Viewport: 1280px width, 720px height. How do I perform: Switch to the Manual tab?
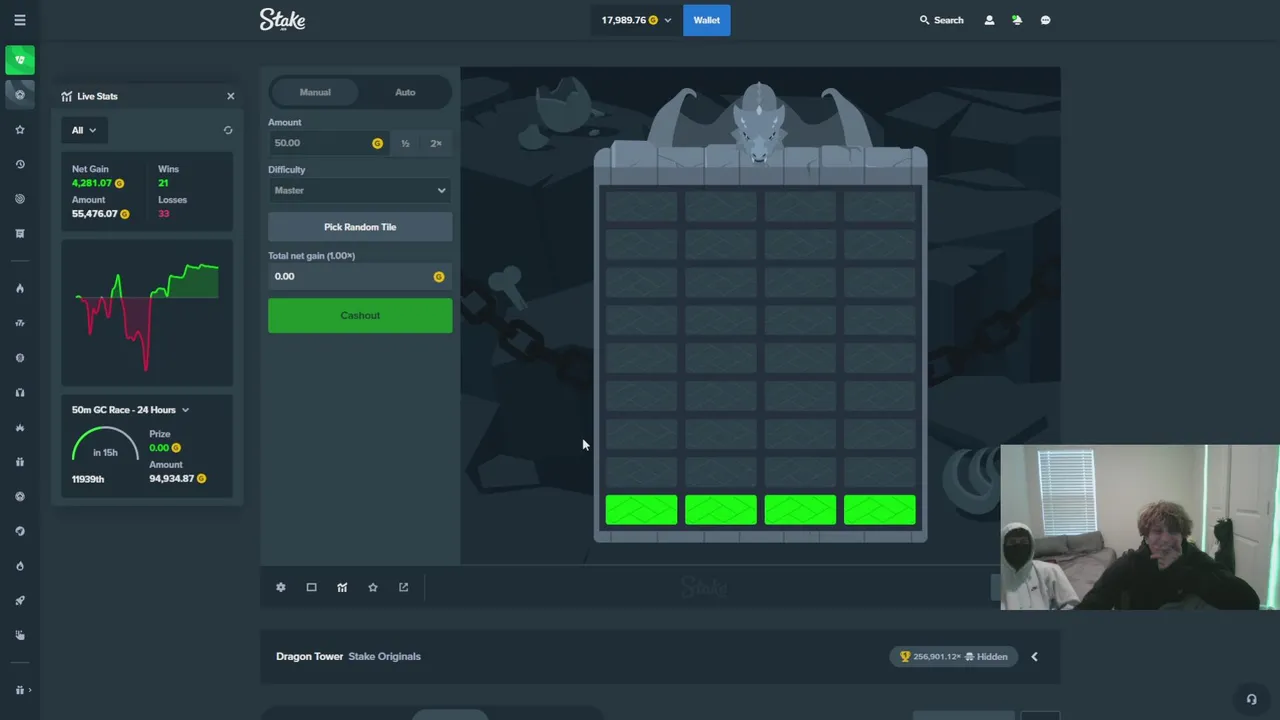click(315, 92)
